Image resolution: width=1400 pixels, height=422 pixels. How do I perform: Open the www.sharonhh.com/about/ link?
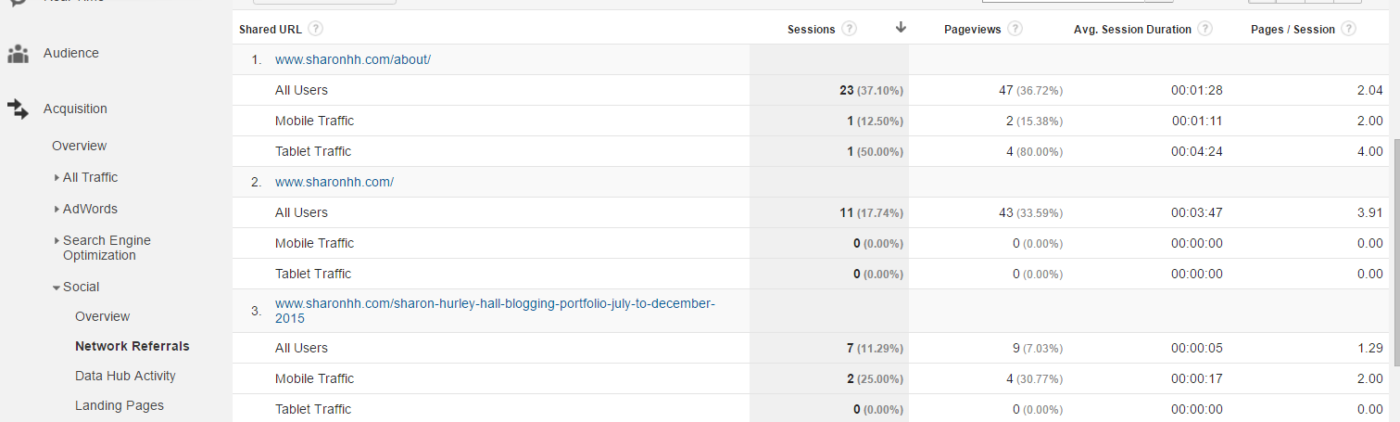point(353,60)
